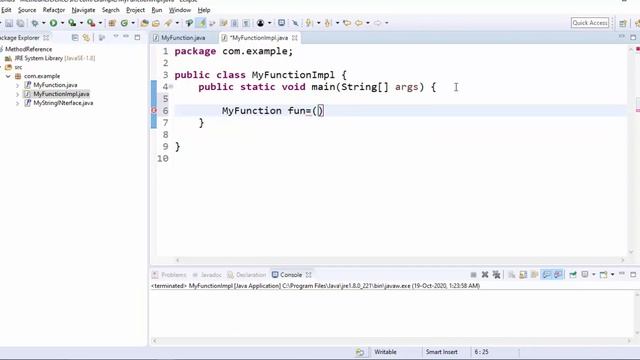This screenshot has height=360, width=640.
Task: Click the Console tab
Action: [x=291, y=275]
